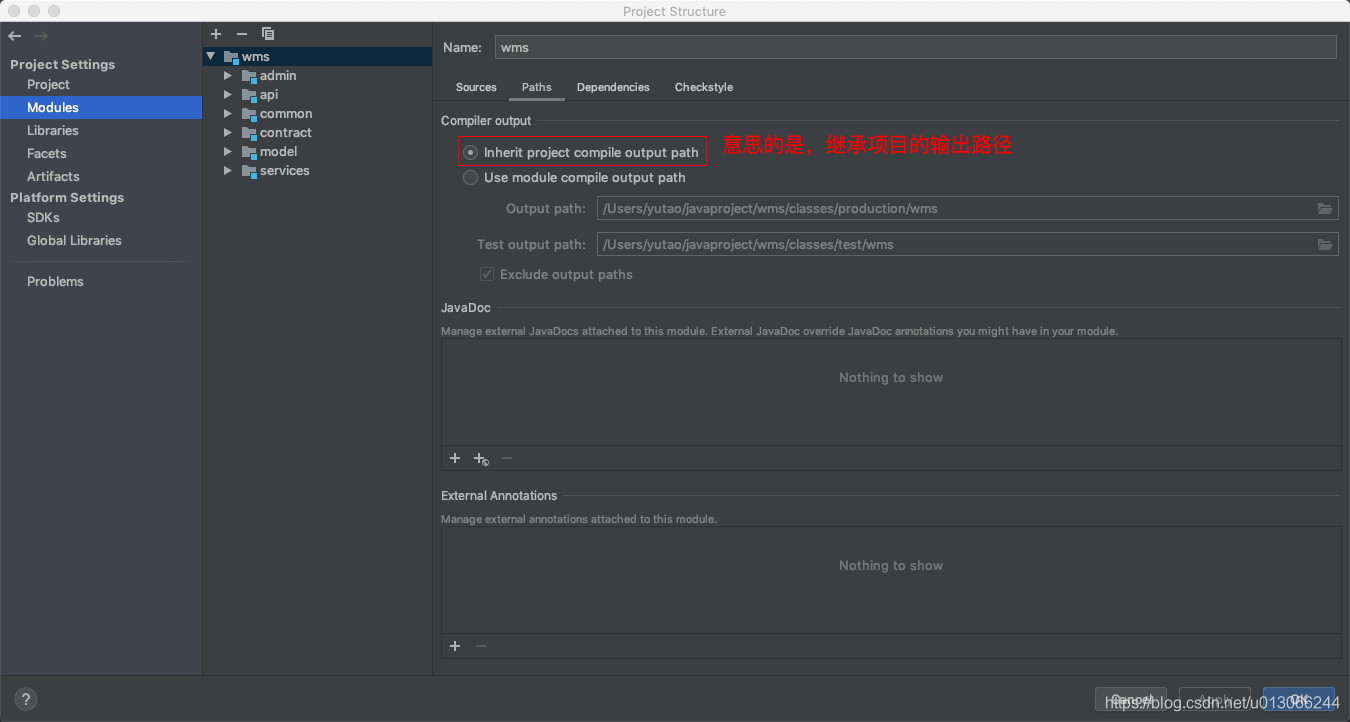The image size is (1350, 722).
Task: Browse for Test output path folder
Action: click(x=1325, y=244)
